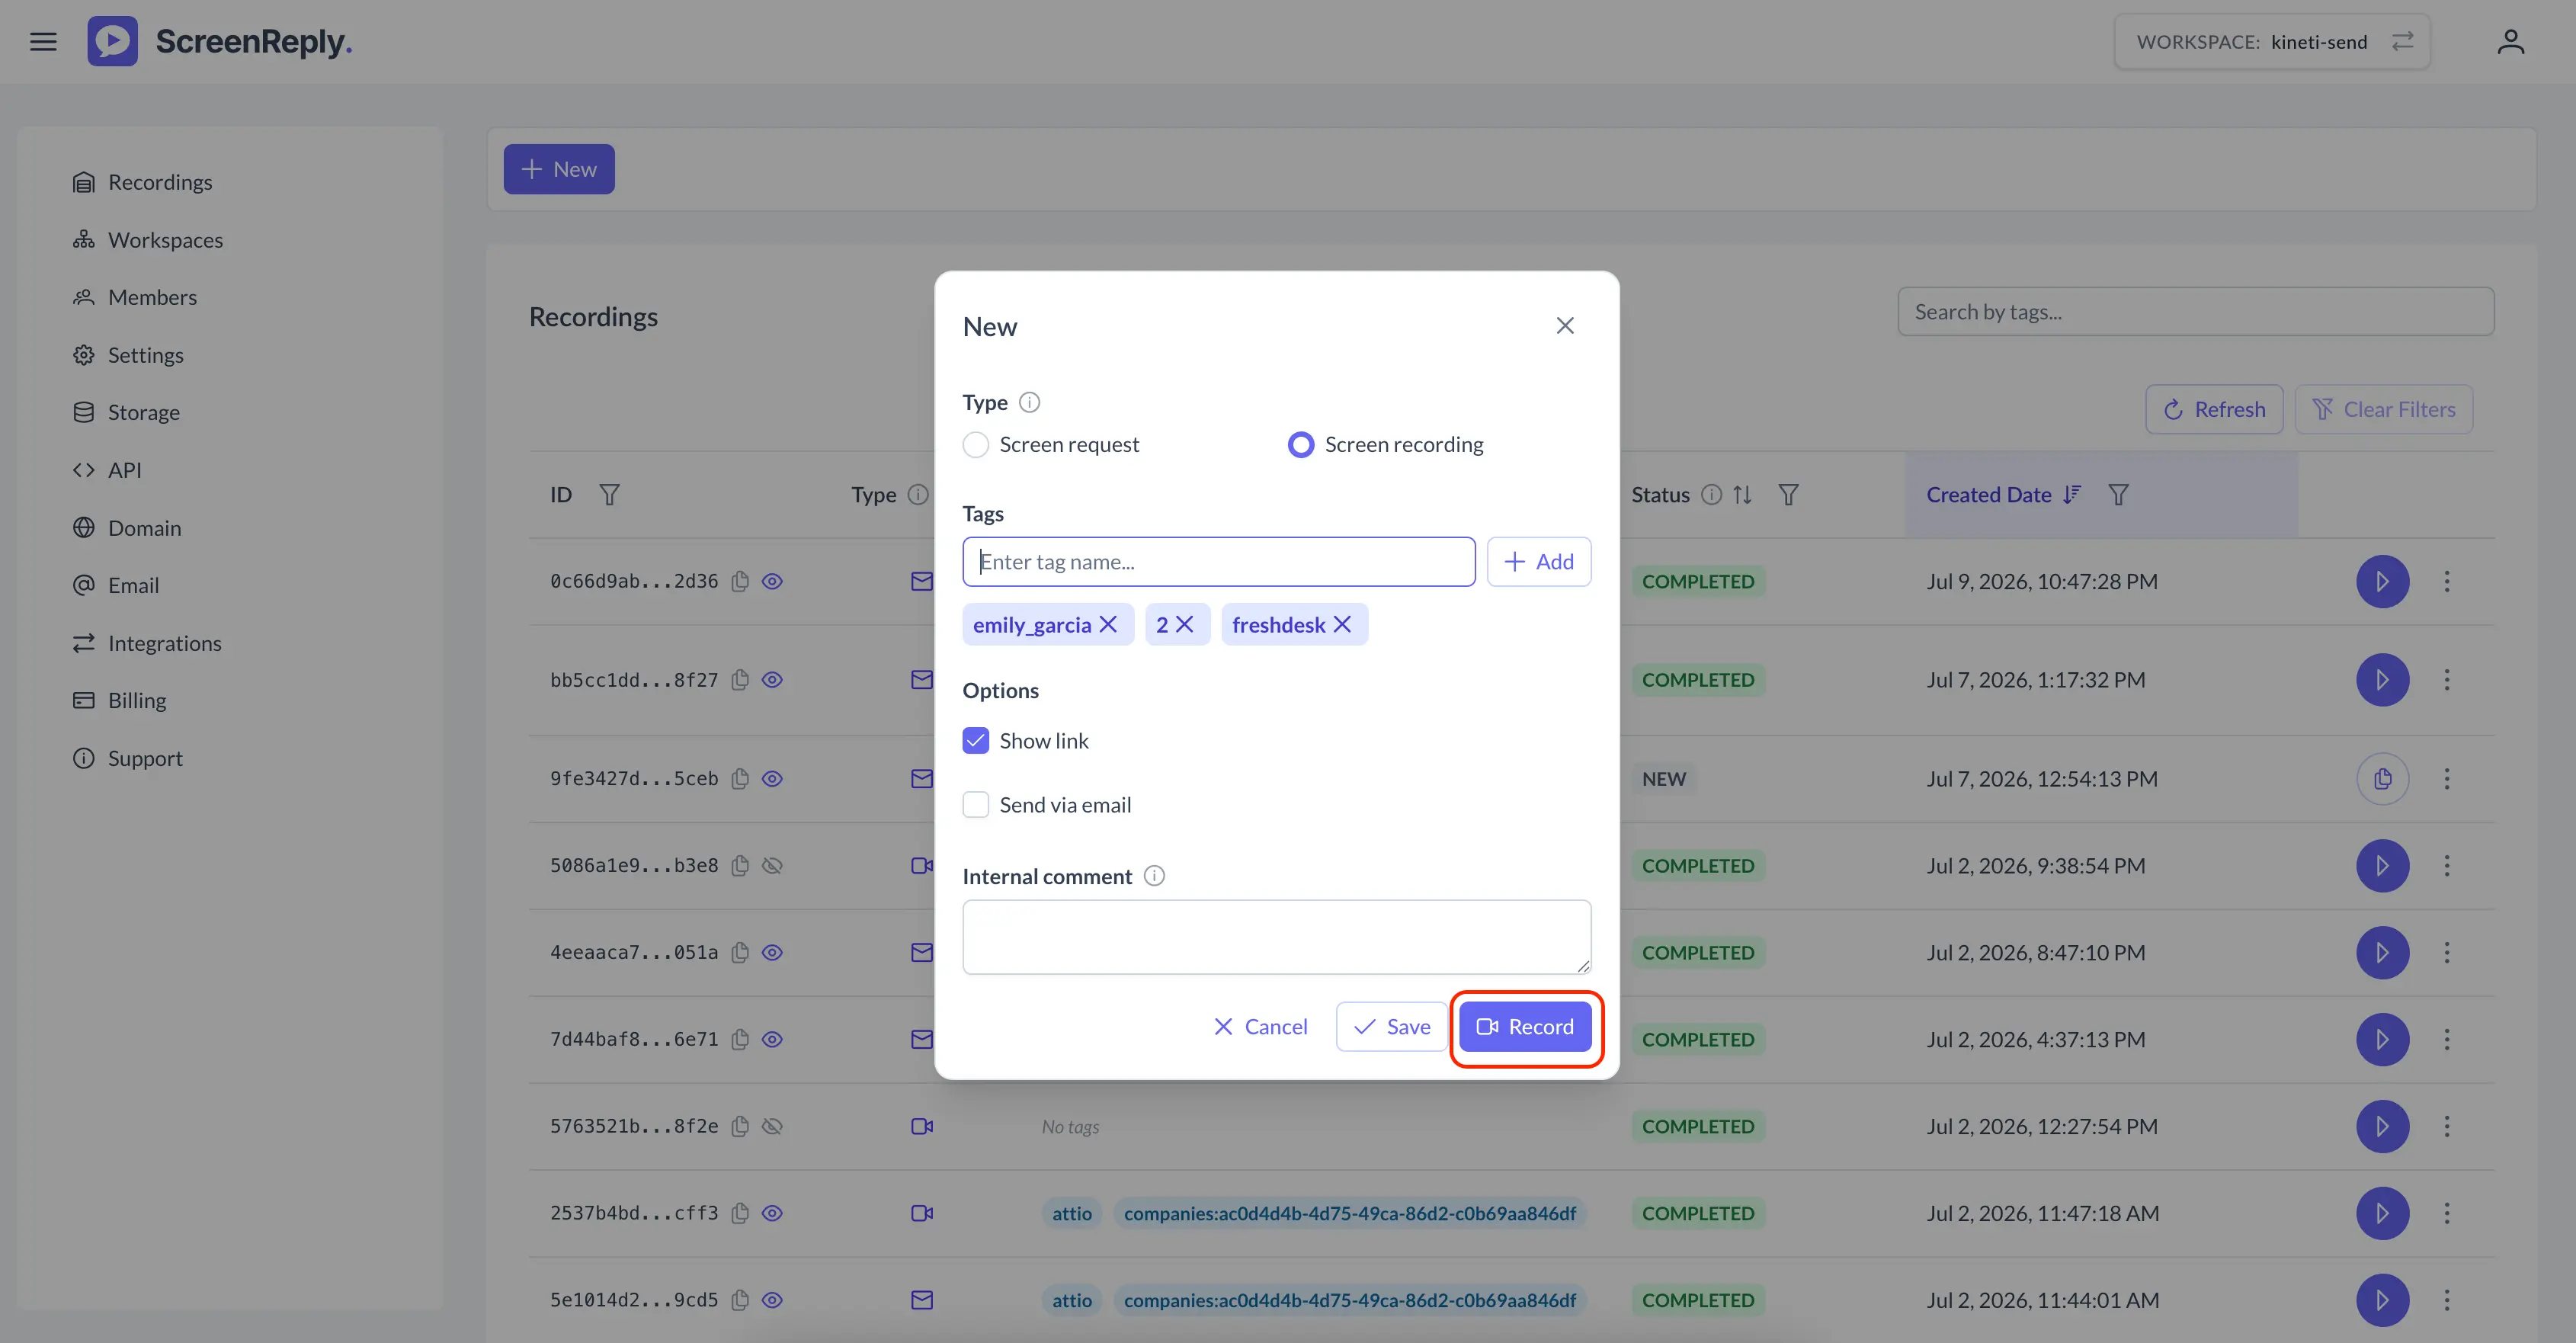Click Clear Filters button
This screenshot has height=1343, width=2576.
[2383, 409]
